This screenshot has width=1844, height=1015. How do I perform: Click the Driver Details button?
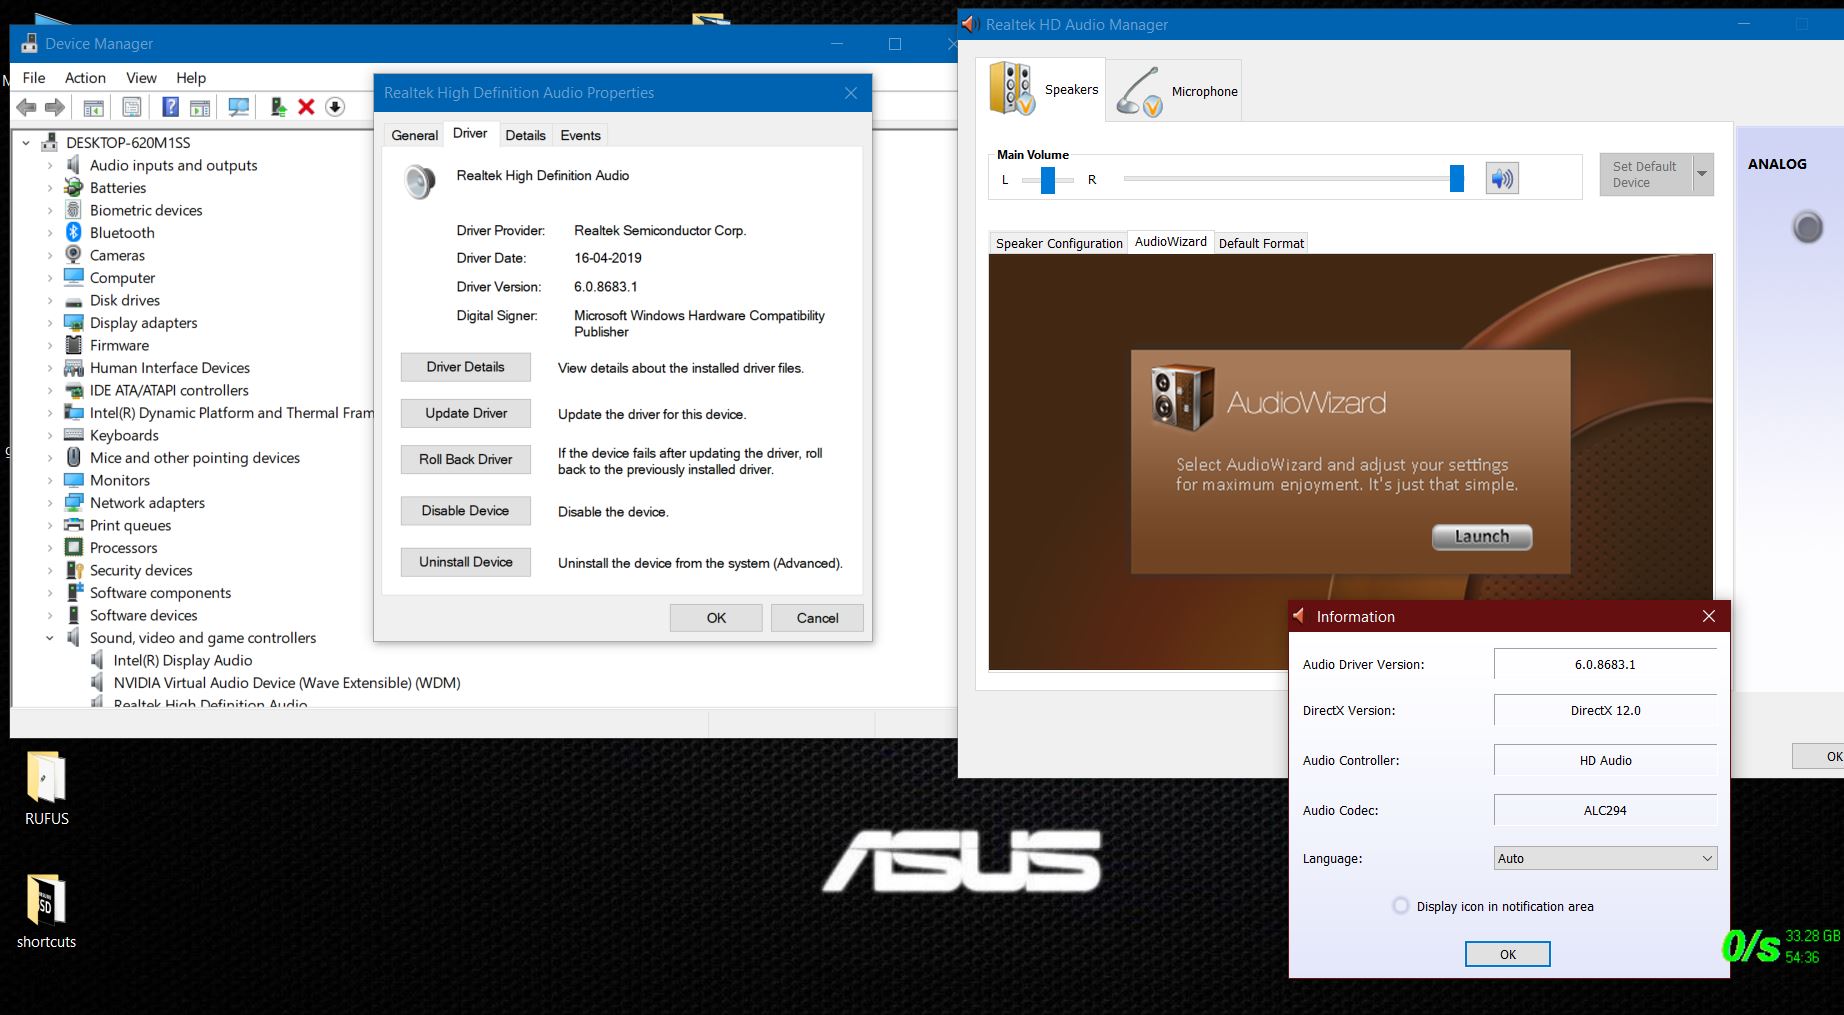click(465, 367)
